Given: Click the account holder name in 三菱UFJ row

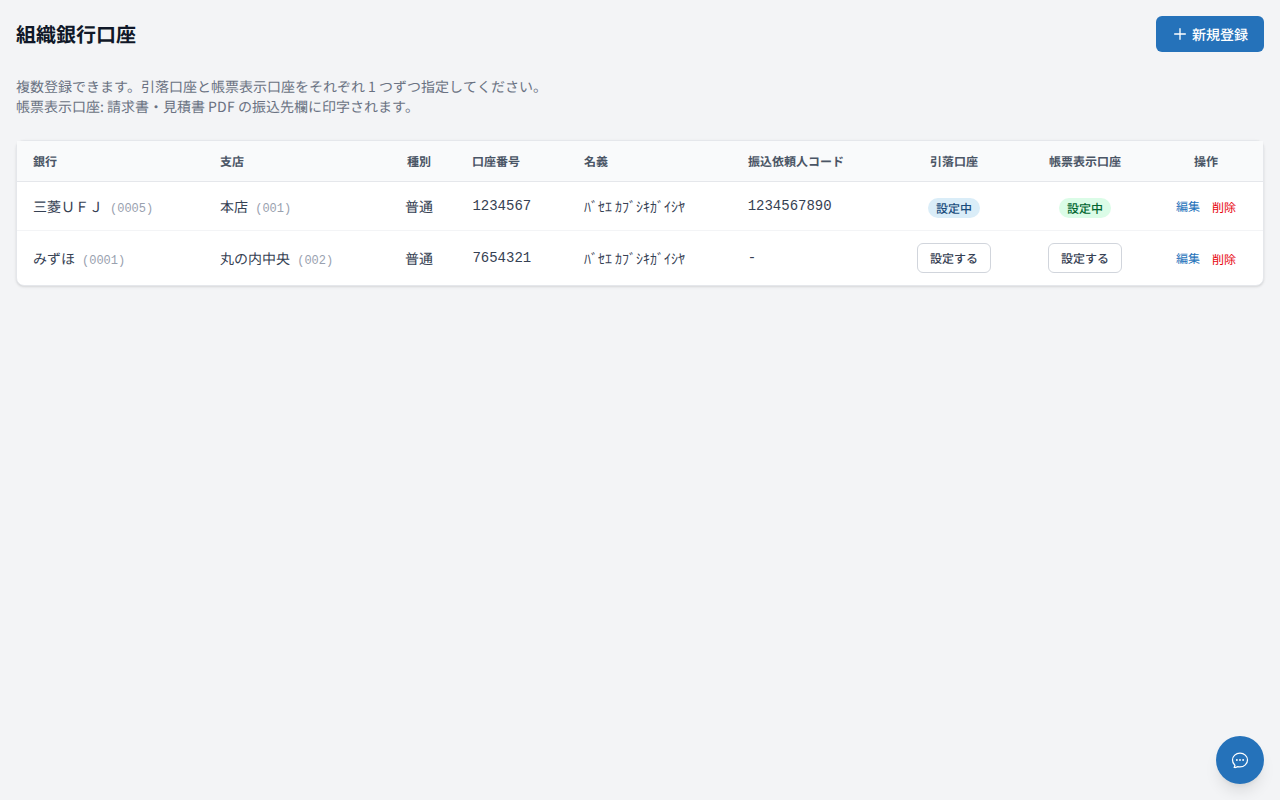Looking at the screenshot, I should point(635,207).
